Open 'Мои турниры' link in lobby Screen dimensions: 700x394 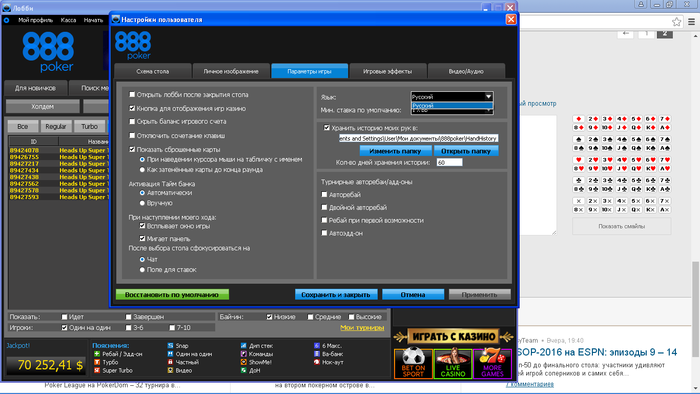click(x=362, y=328)
